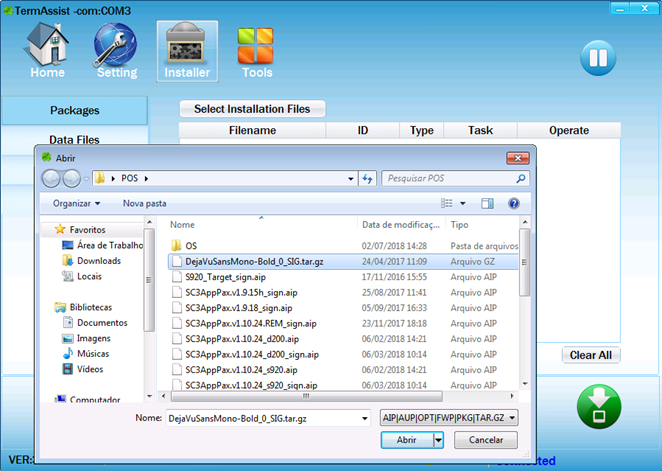The width and height of the screenshot is (662, 471).
Task: Toggle the preview pane icon
Action: coord(487,203)
